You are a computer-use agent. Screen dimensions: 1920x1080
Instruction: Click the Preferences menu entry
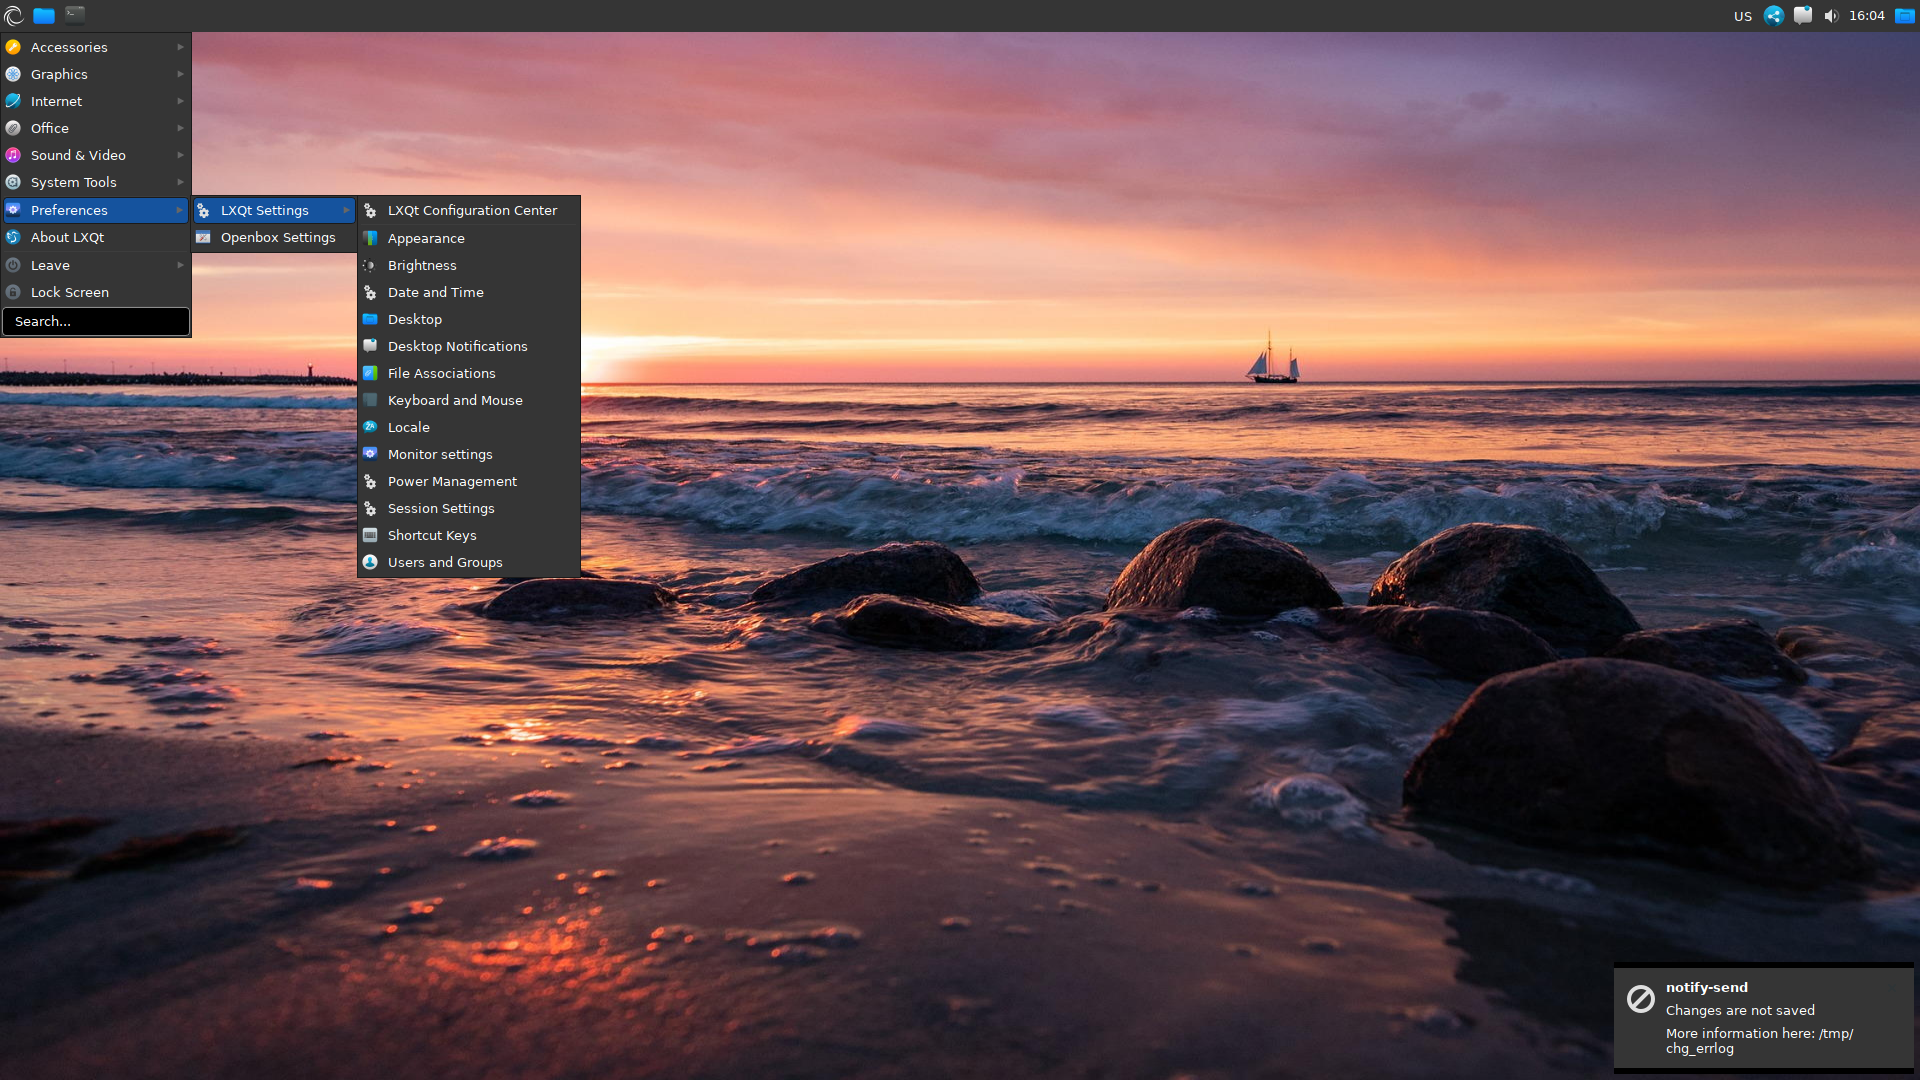click(x=96, y=210)
